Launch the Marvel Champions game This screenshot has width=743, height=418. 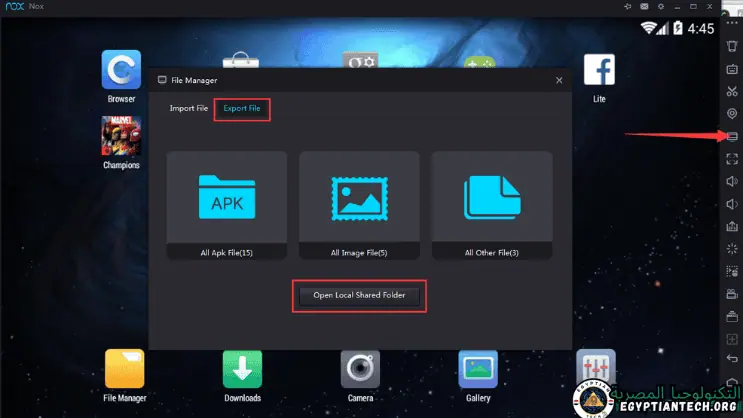tap(121, 137)
